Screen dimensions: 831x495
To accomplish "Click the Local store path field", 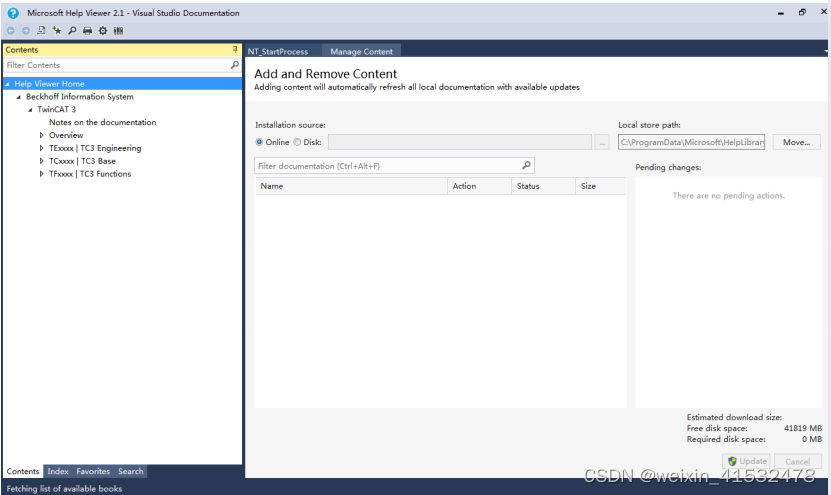I will (692, 142).
